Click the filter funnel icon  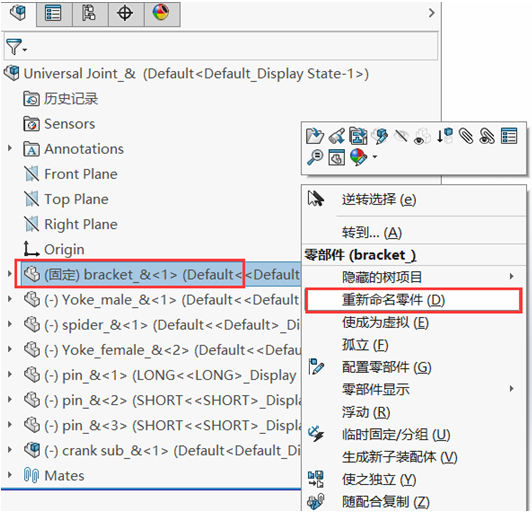point(14,47)
